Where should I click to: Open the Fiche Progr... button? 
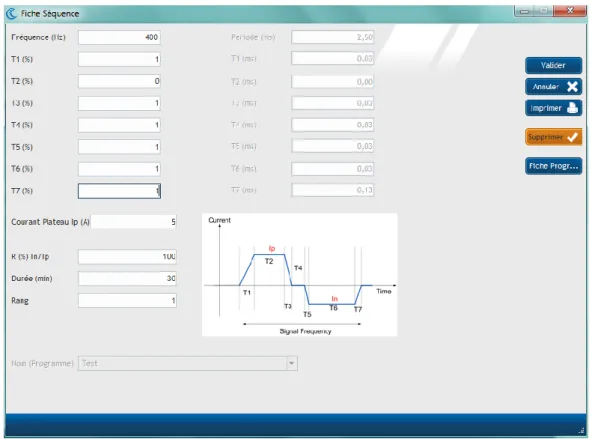pyautogui.click(x=553, y=166)
